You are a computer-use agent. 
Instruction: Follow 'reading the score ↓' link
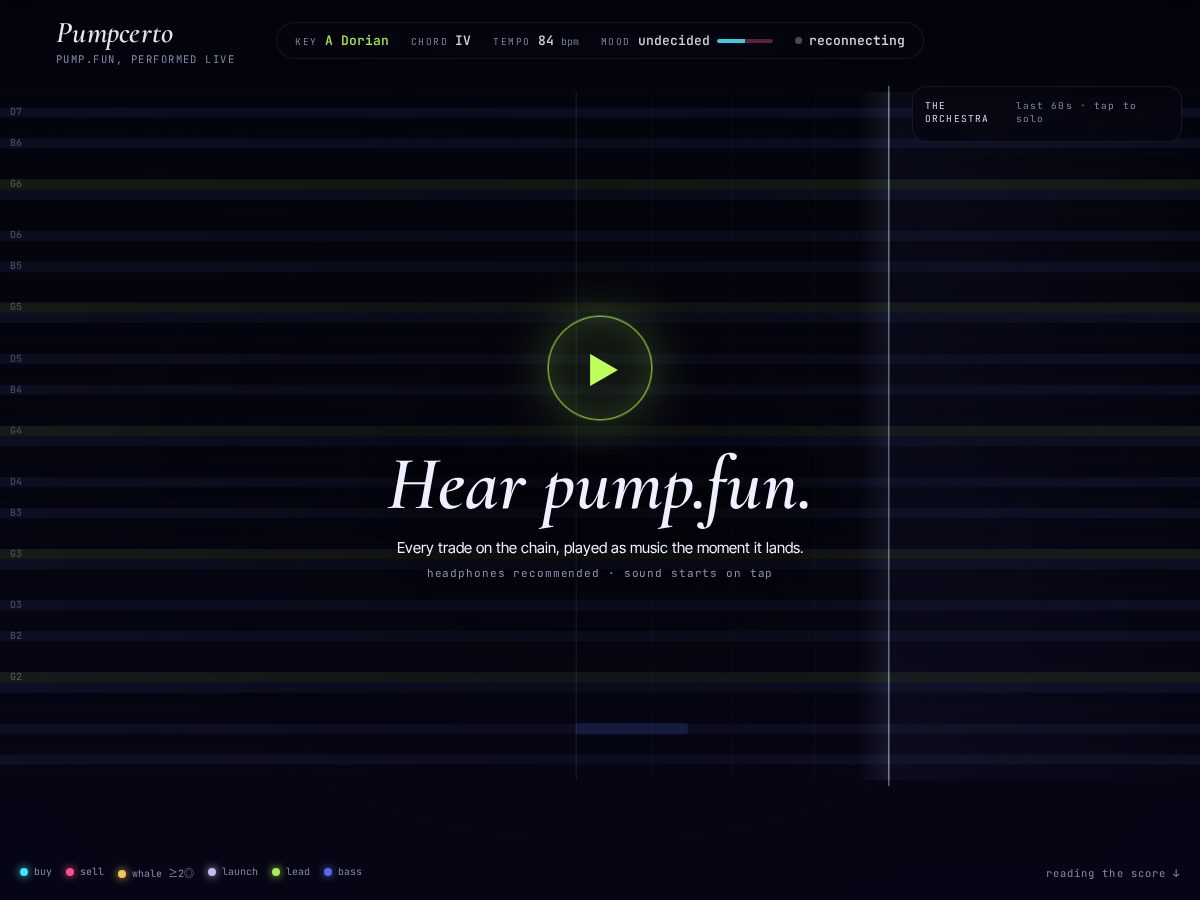click(x=1113, y=873)
